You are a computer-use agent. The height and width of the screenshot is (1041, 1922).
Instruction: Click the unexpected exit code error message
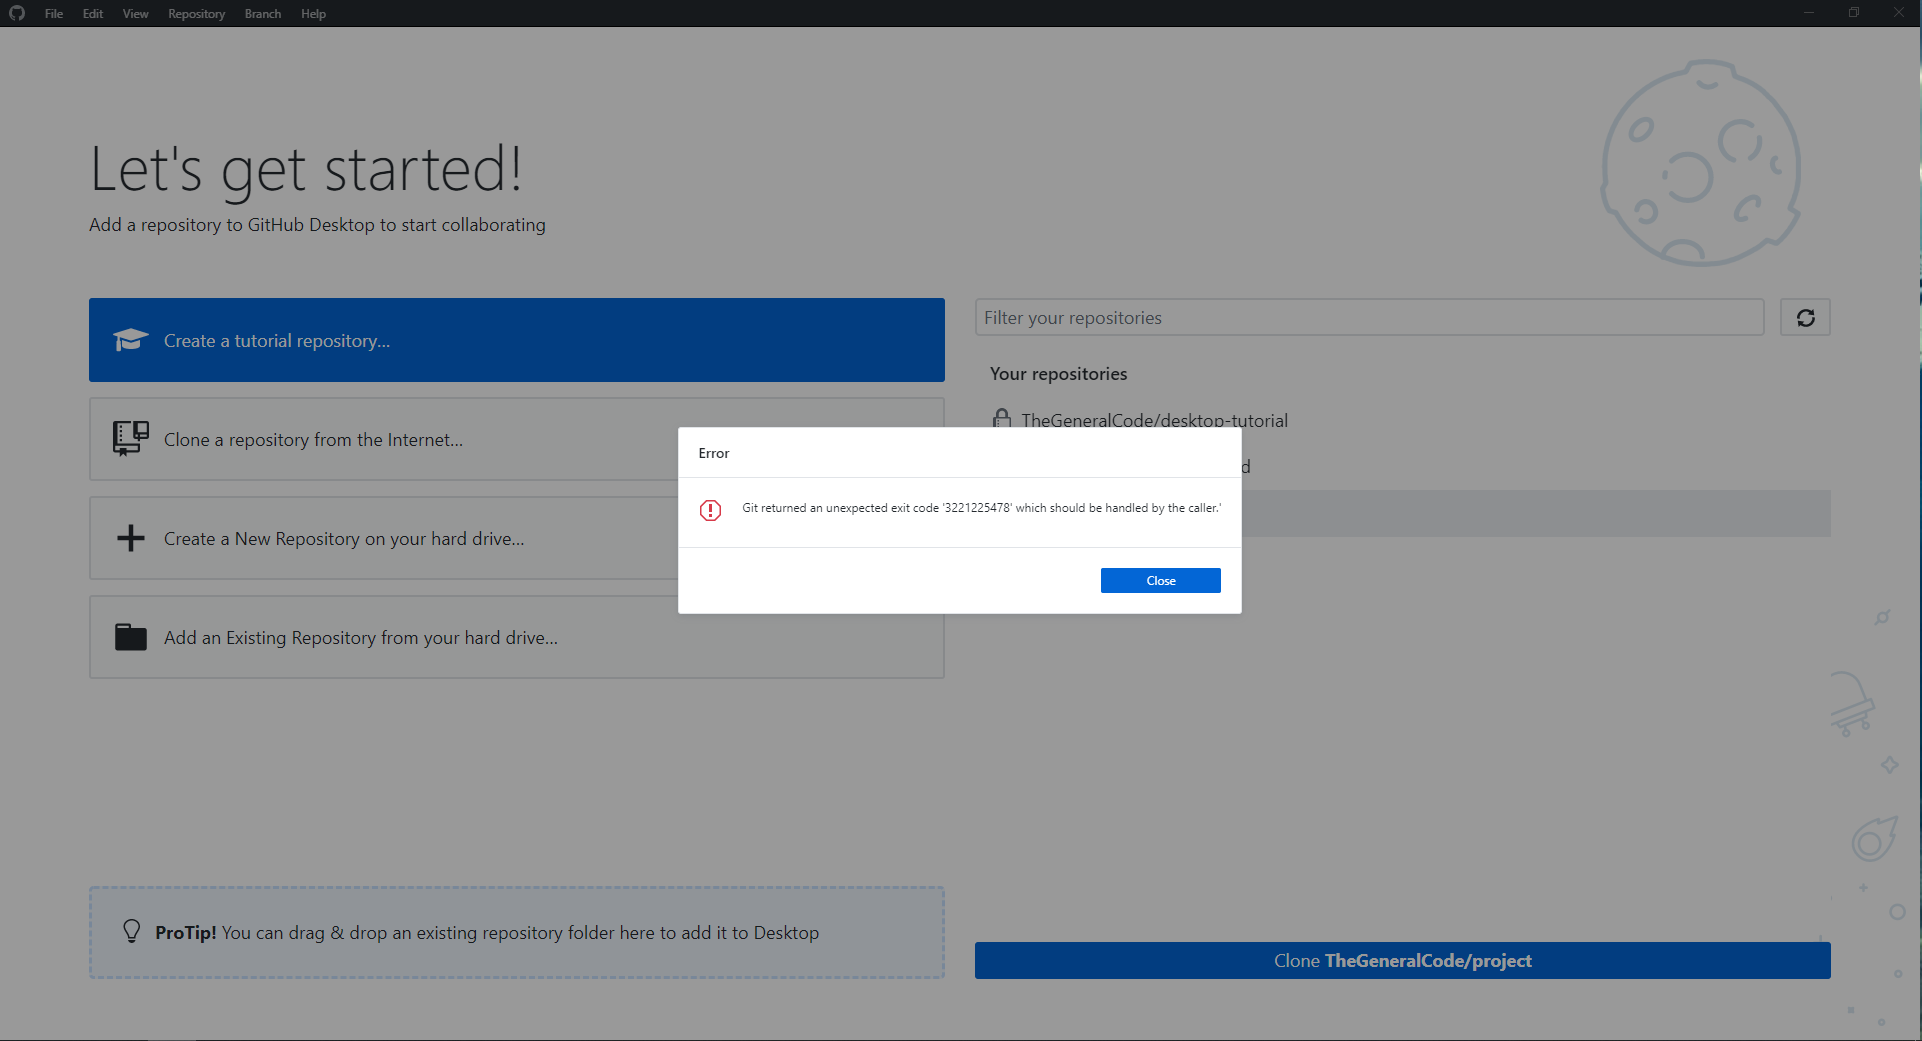[x=981, y=508]
